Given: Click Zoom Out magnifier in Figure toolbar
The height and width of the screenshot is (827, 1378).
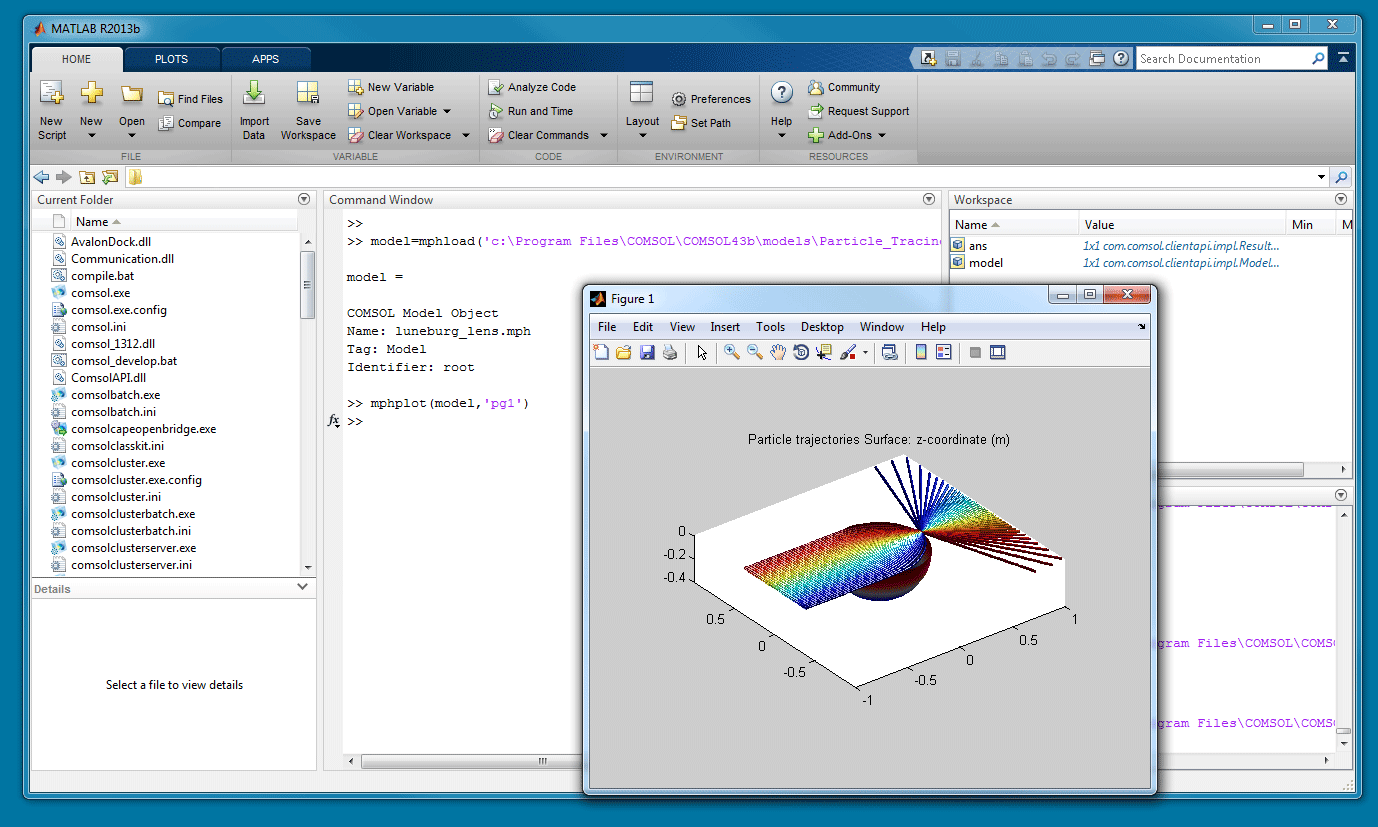Looking at the screenshot, I should [755, 352].
